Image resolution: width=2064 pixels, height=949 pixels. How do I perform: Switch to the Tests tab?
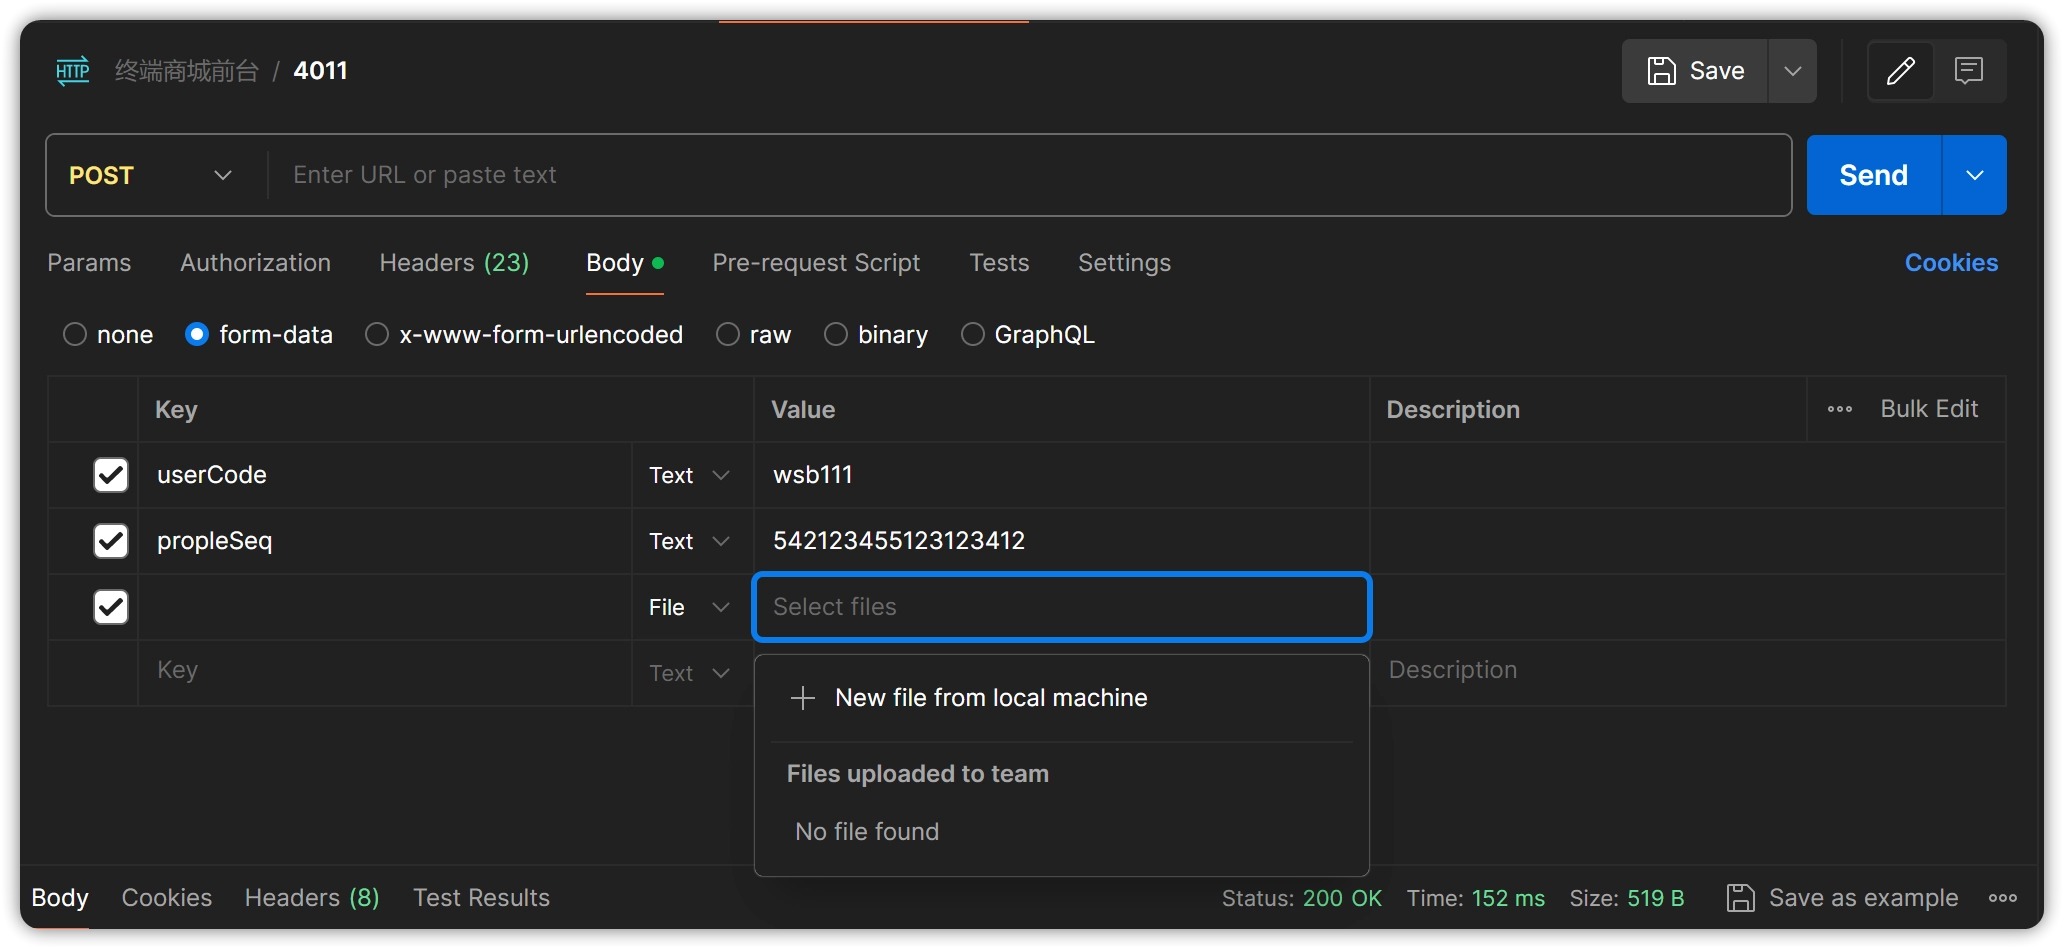tap(999, 263)
